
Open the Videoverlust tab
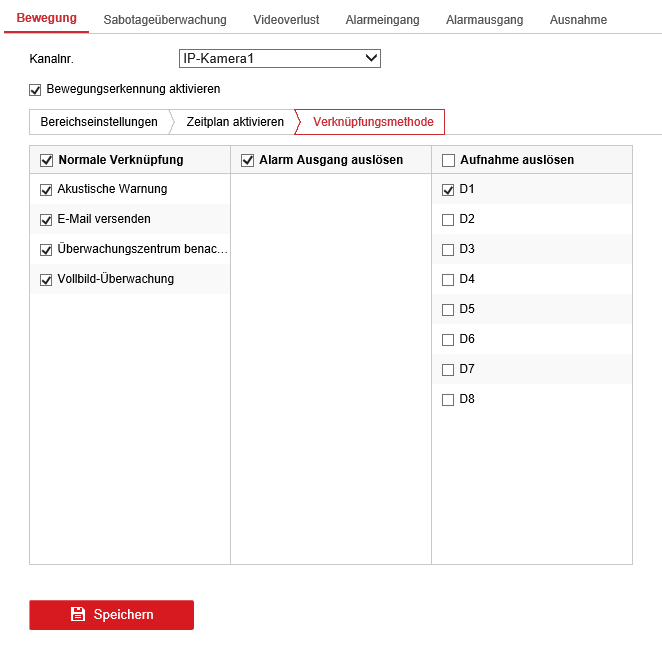click(286, 20)
